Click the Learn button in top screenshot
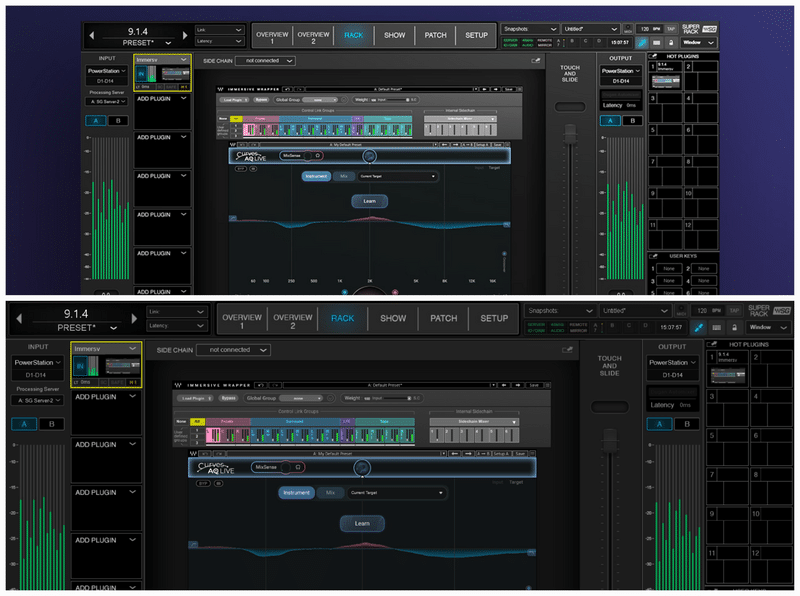Viewport: 800px width, 596px height. [369, 201]
